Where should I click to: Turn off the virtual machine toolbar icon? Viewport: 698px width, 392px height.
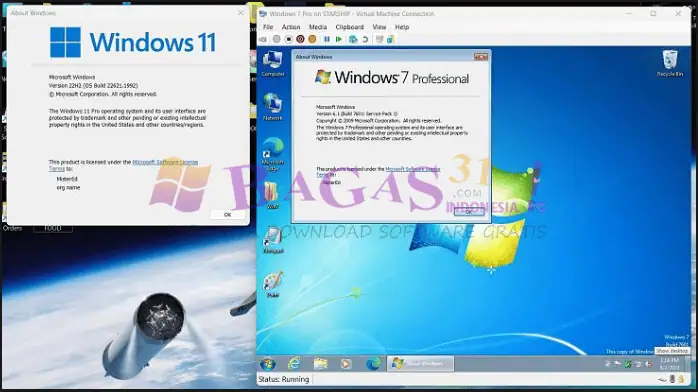(288, 40)
